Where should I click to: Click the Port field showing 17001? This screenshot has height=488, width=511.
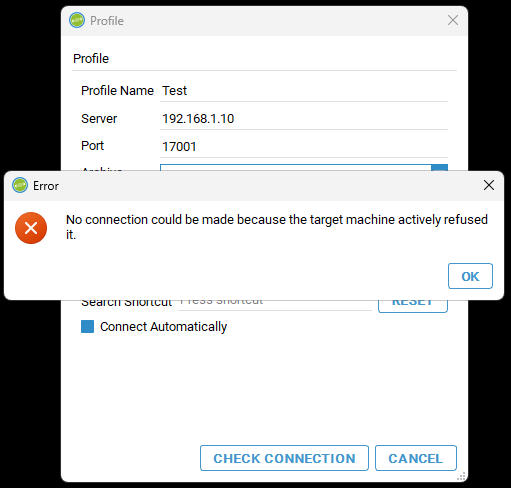point(304,147)
